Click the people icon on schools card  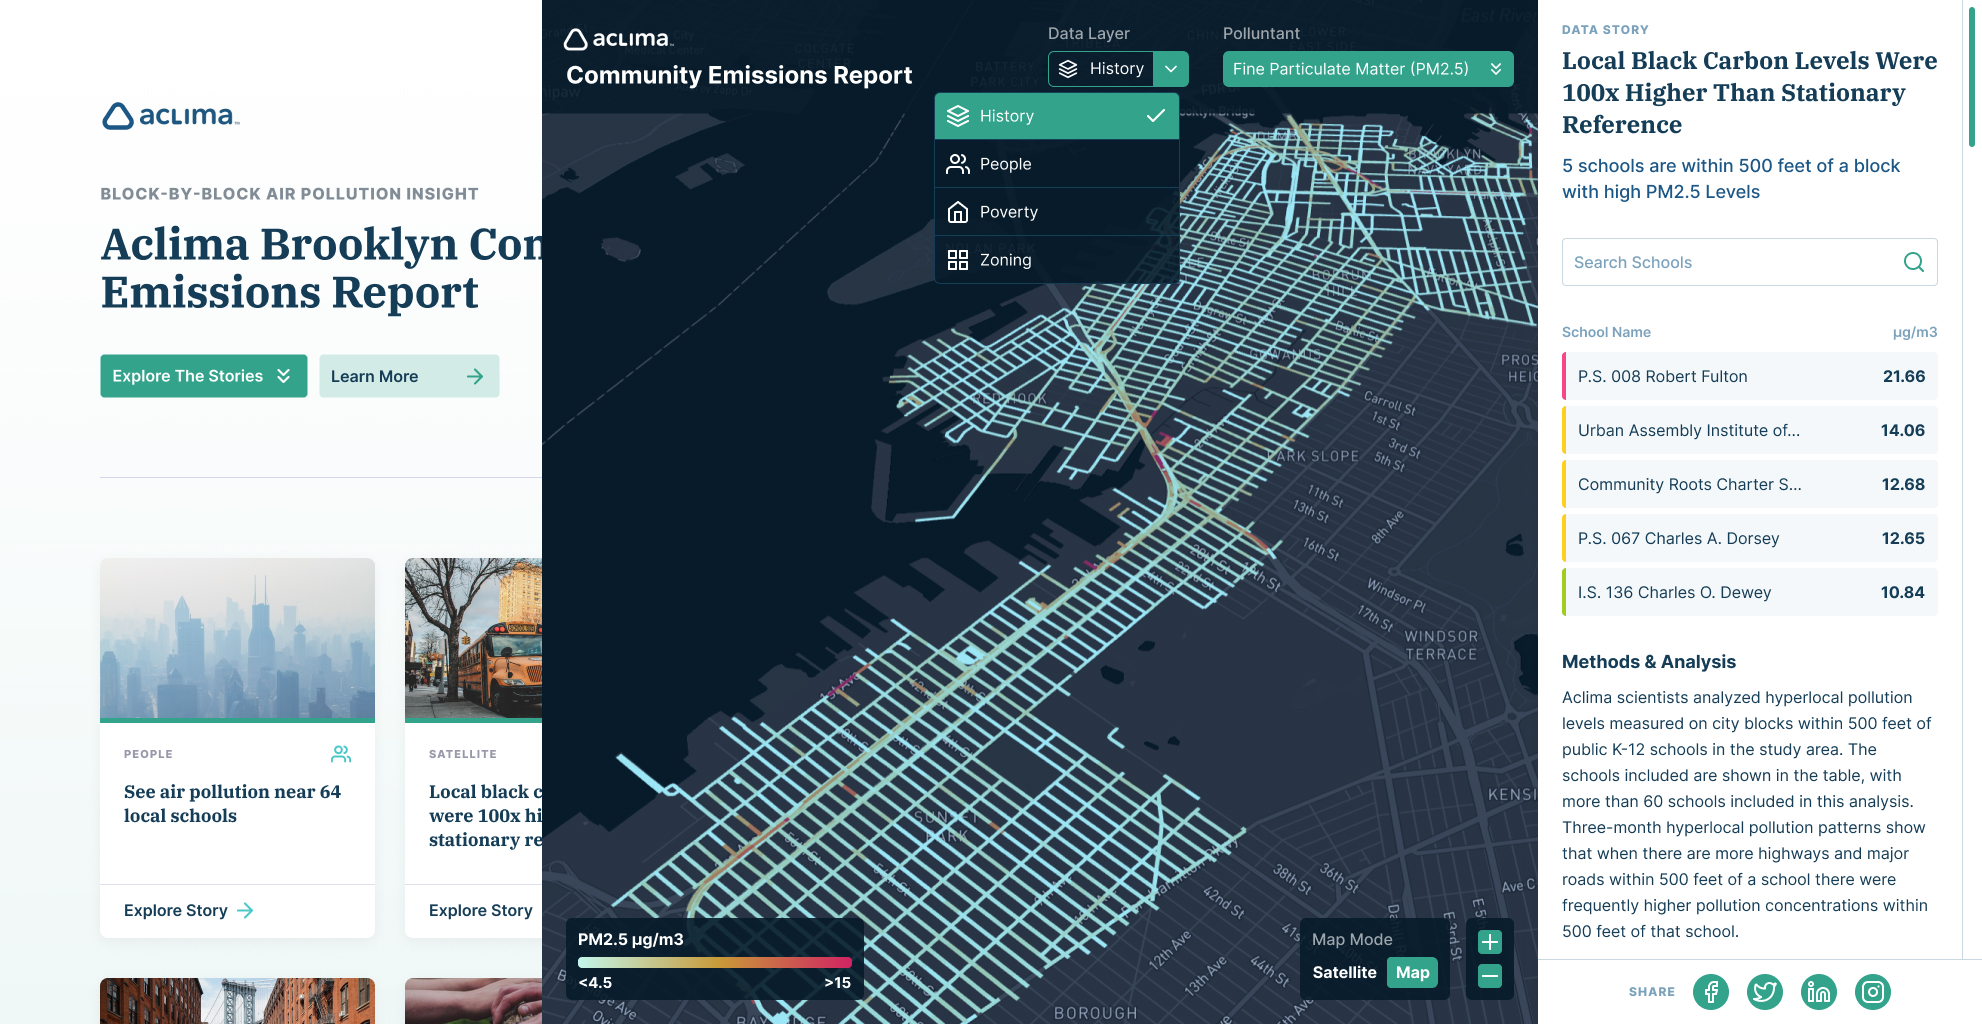[x=341, y=754]
